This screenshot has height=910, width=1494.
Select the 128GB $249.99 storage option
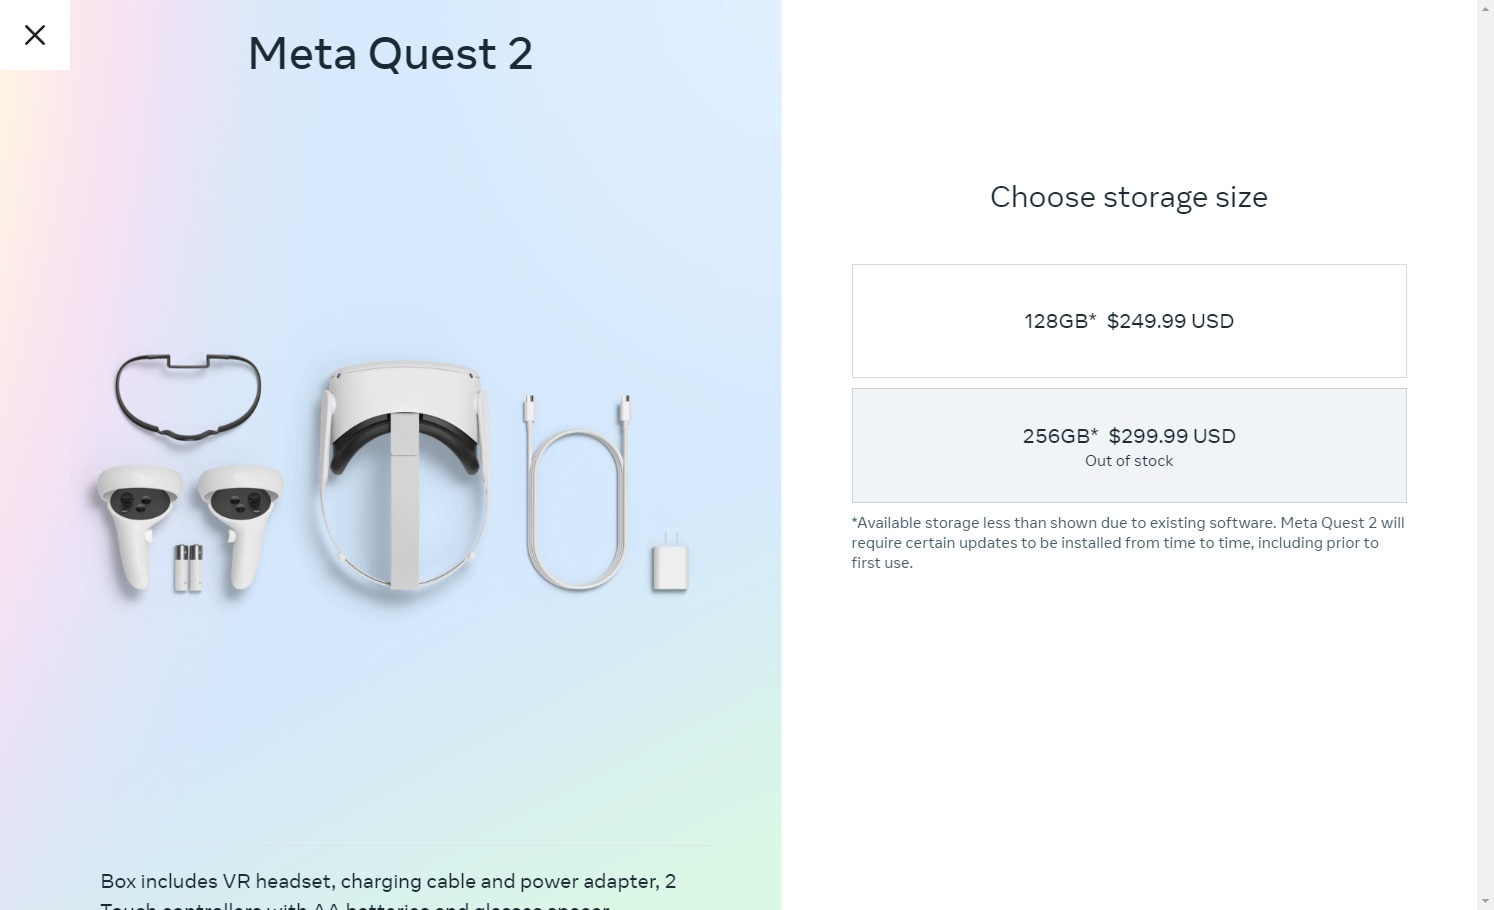[1128, 321]
